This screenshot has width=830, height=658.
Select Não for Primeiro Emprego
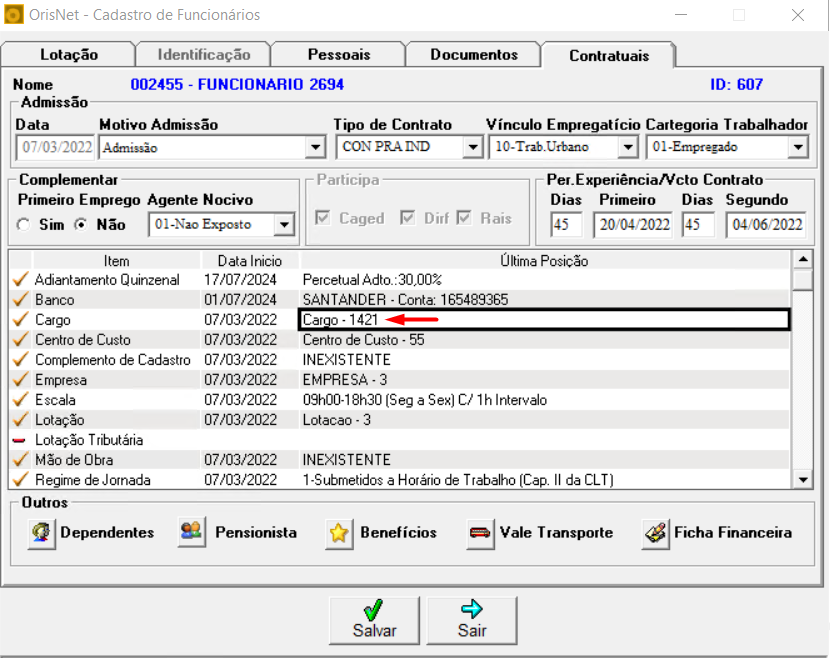click(82, 225)
